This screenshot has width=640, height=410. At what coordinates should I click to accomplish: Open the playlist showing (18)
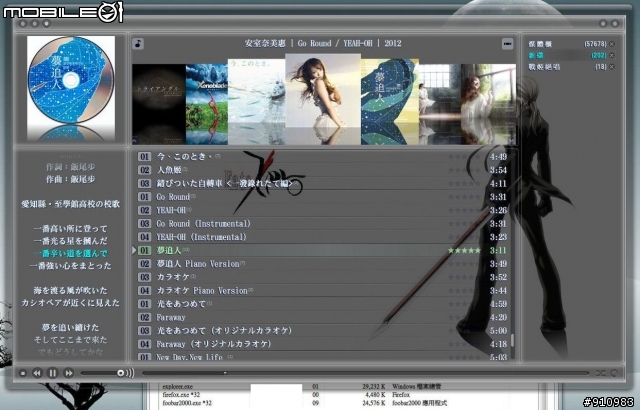(567, 66)
